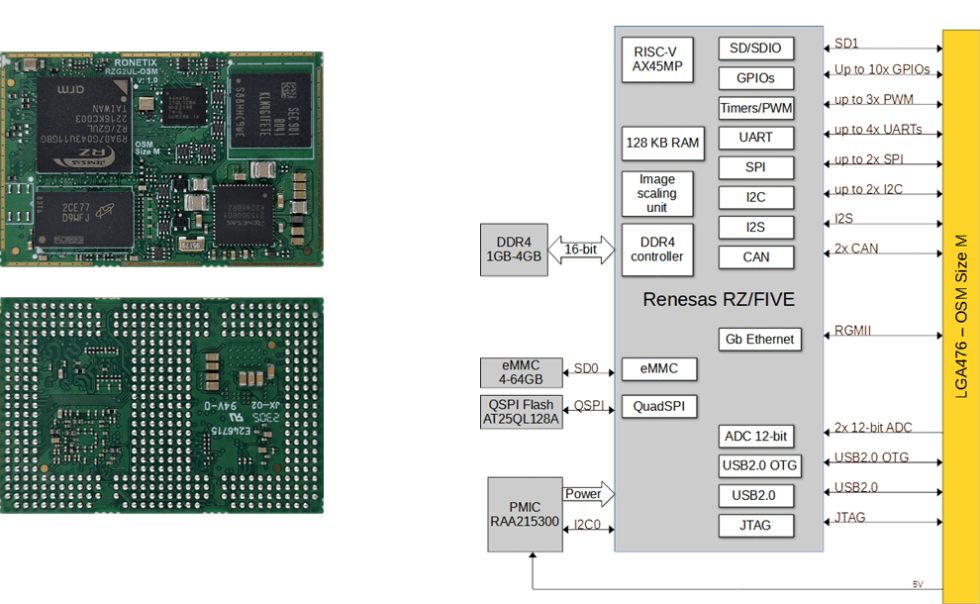Click the "2x CAN" signal label
The height and width of the screenshot is (604, 980).
(x=856, y=249)
